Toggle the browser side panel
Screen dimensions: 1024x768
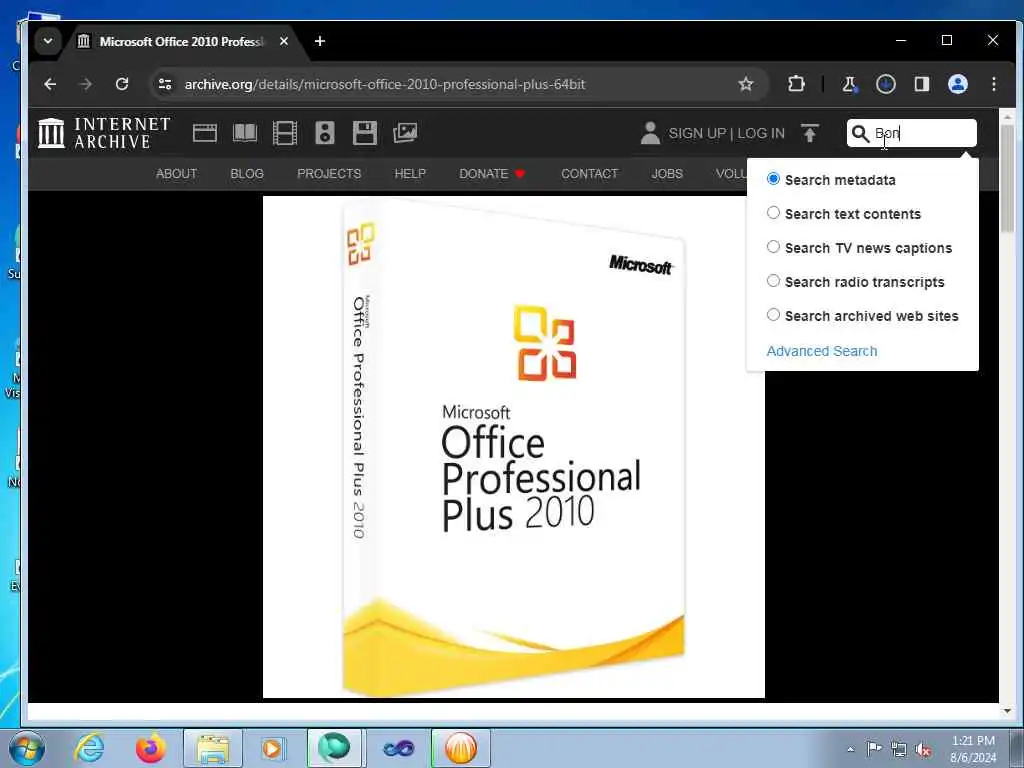coord(921,84)
